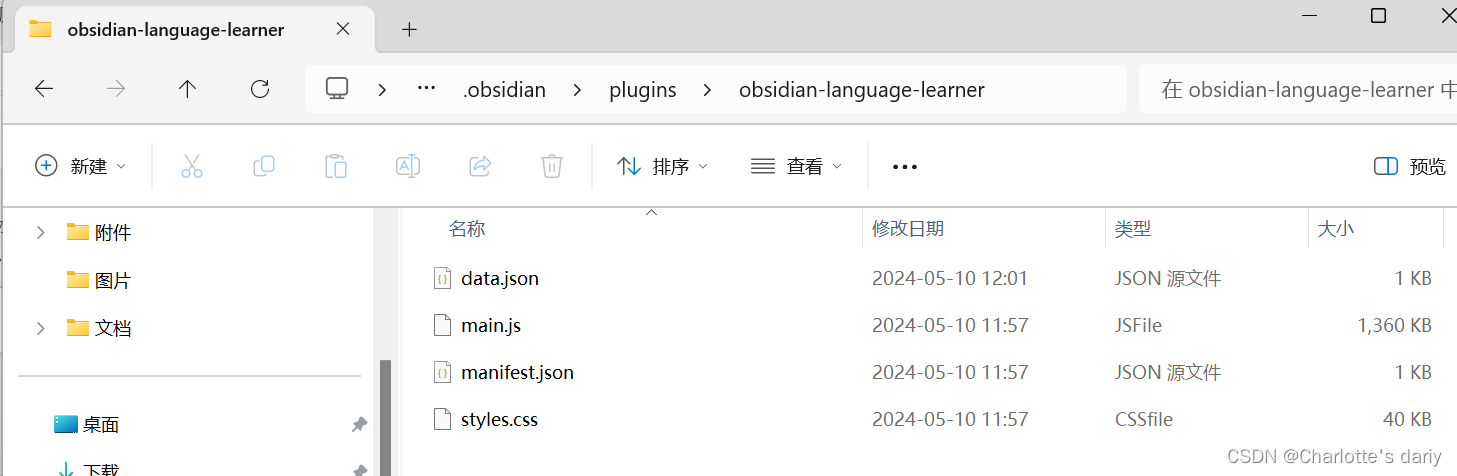
Task: Open 文档 folder in navigation pane
Action: pyautogui.click(x=99, y=328)
